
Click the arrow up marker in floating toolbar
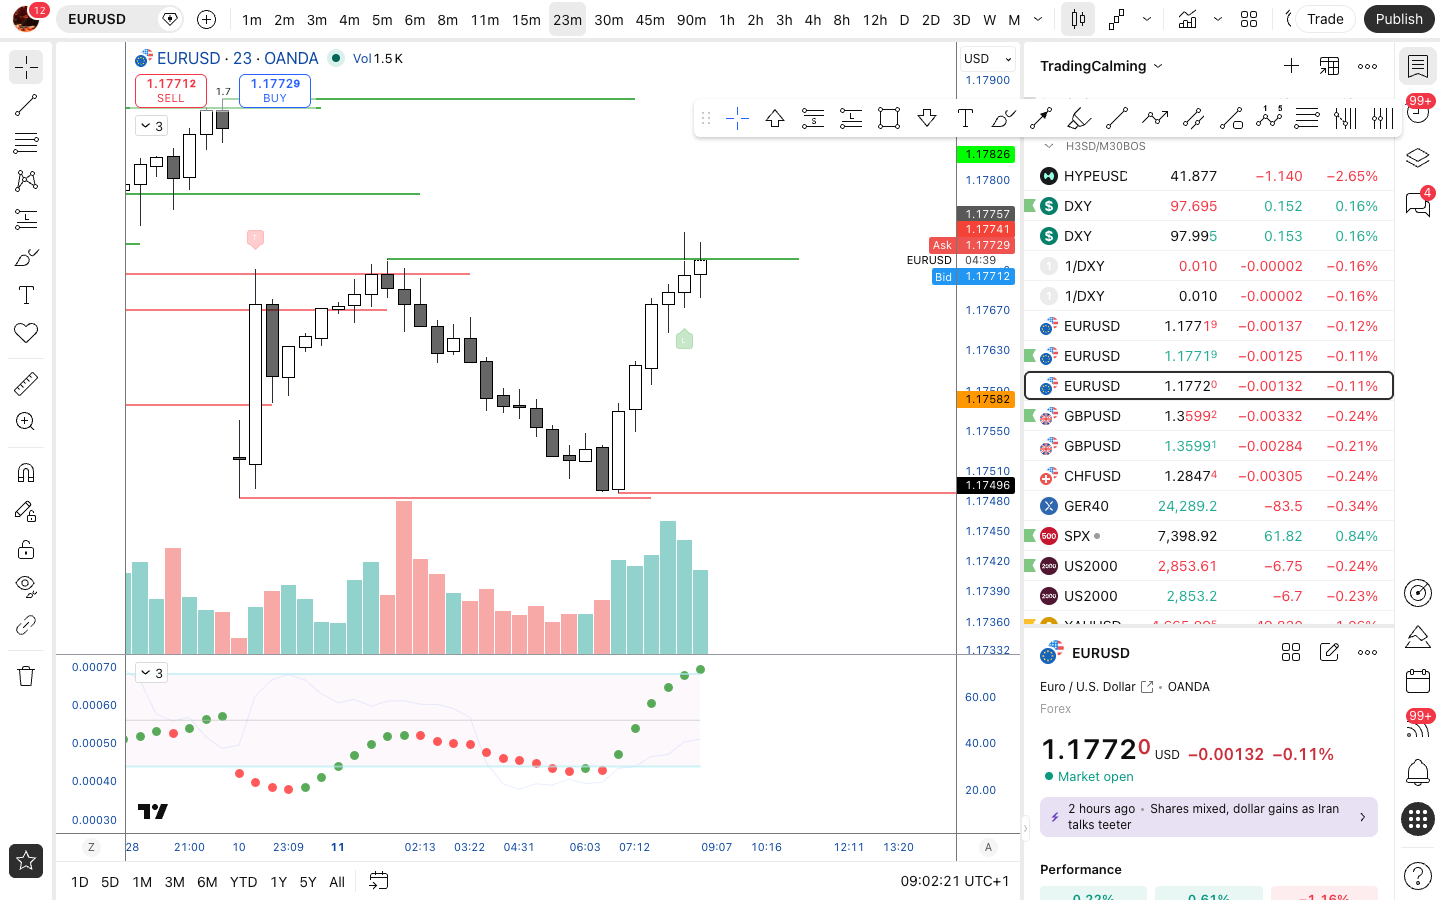click(775, 118)
